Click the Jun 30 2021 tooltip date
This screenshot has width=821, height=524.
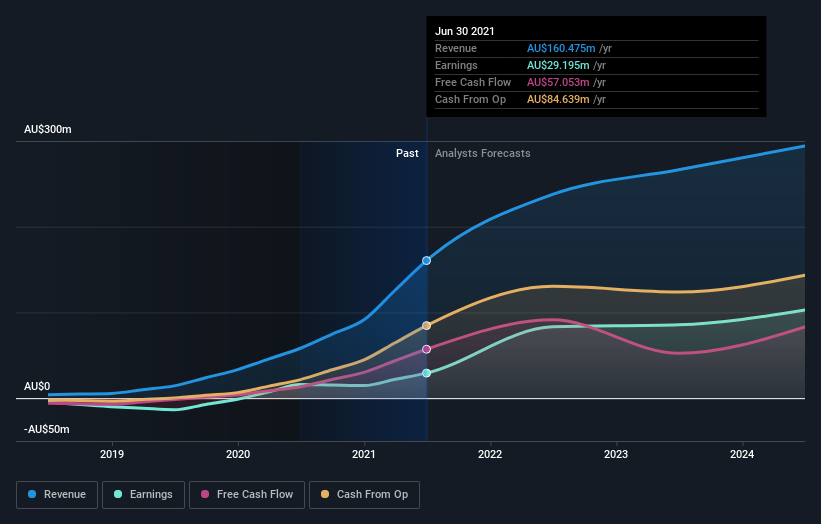tap(464, 31)
